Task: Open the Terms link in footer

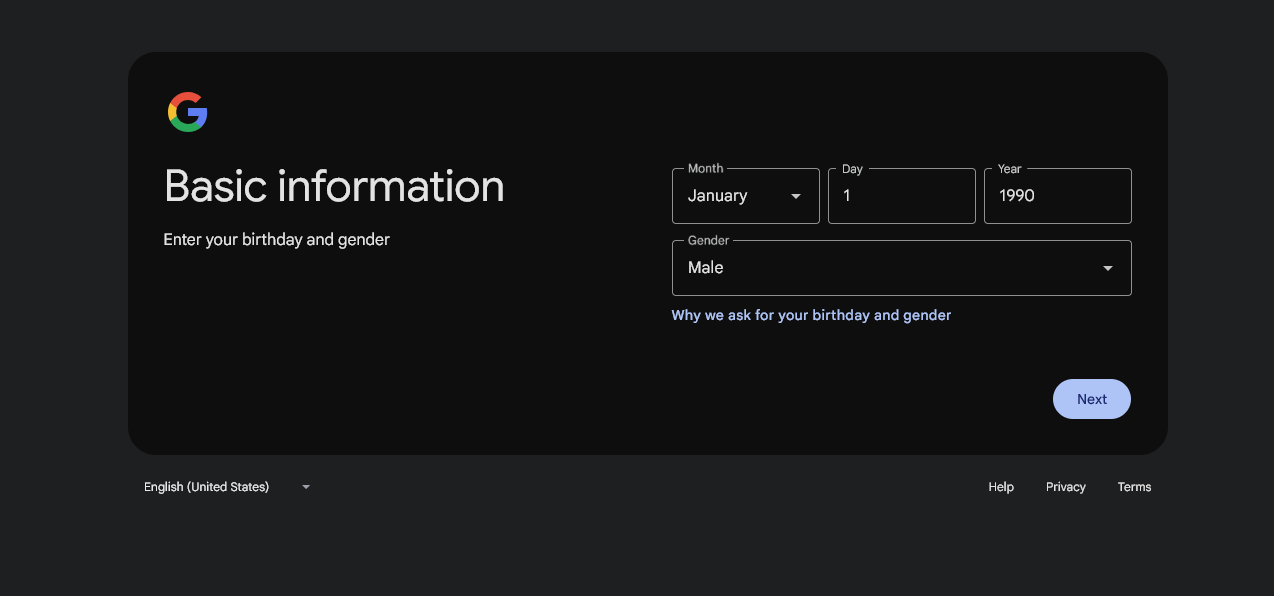Action: point(1134,487)
